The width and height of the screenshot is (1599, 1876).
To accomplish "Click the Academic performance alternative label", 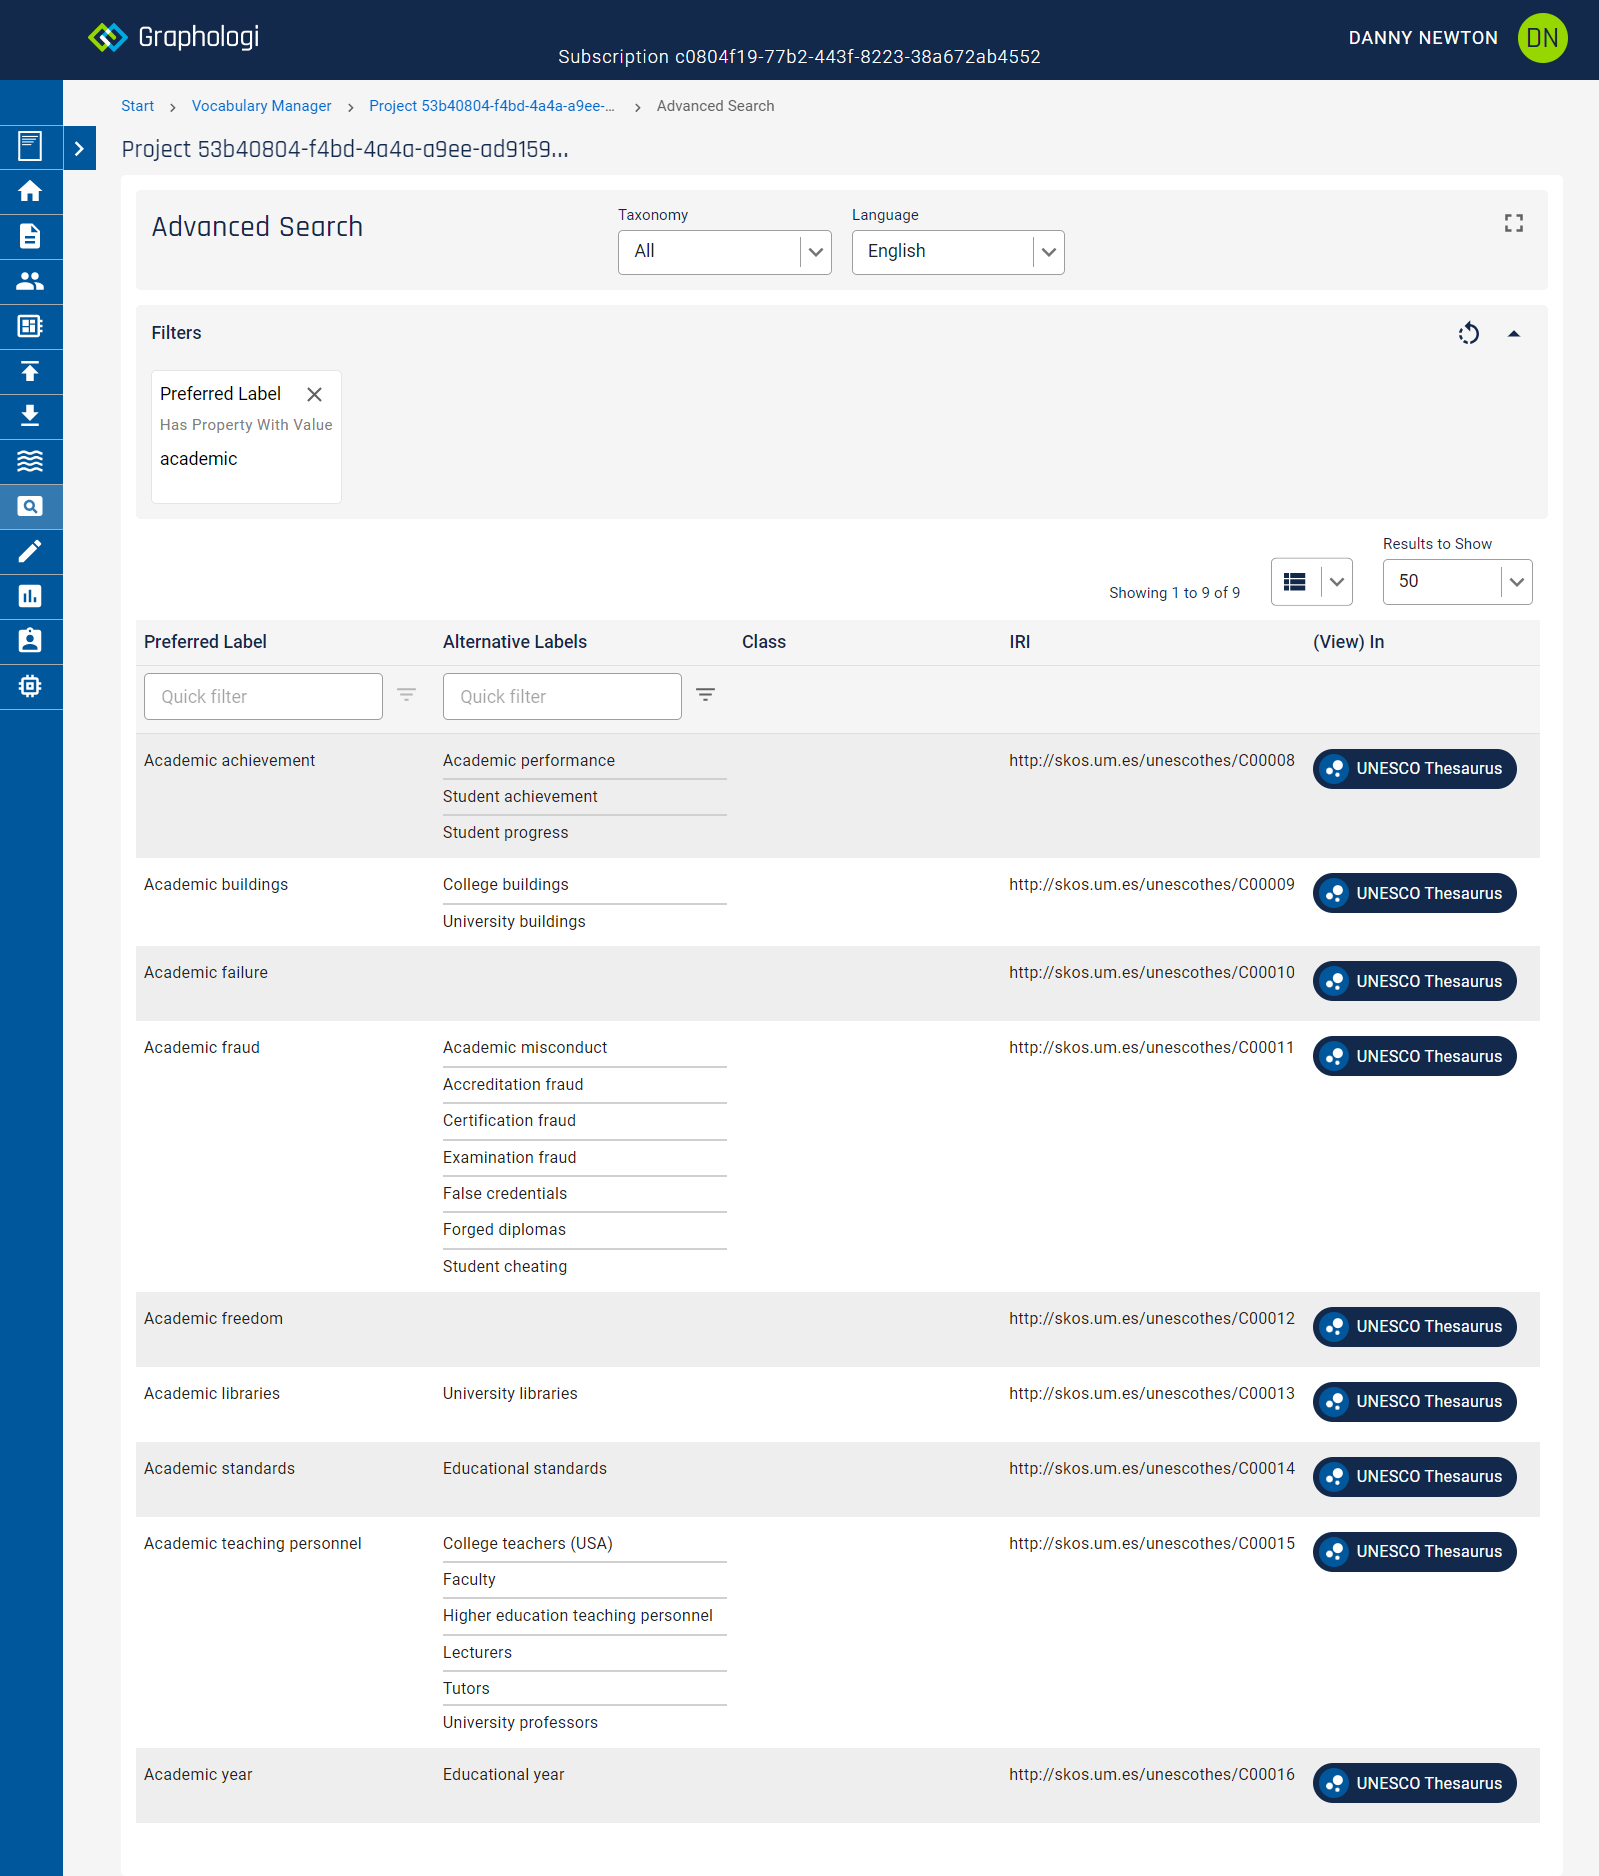I will click(x=529, y=761).
